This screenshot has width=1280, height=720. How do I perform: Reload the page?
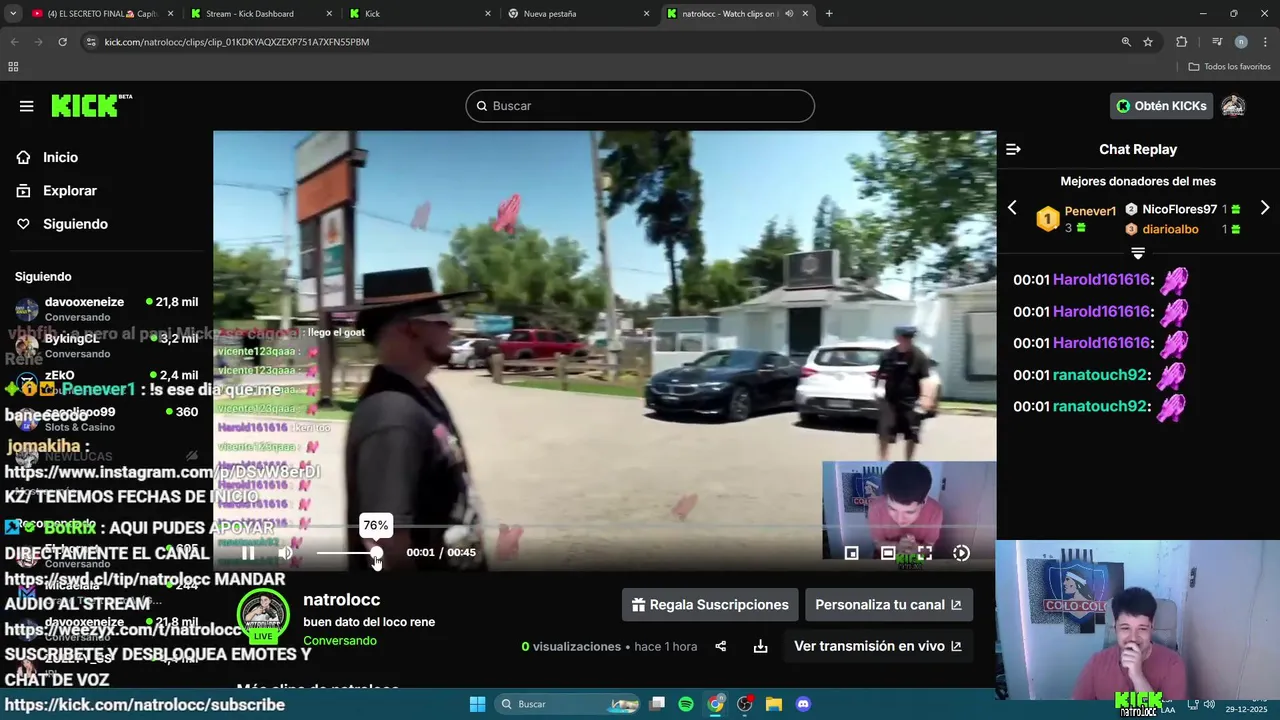click(62, 42)
